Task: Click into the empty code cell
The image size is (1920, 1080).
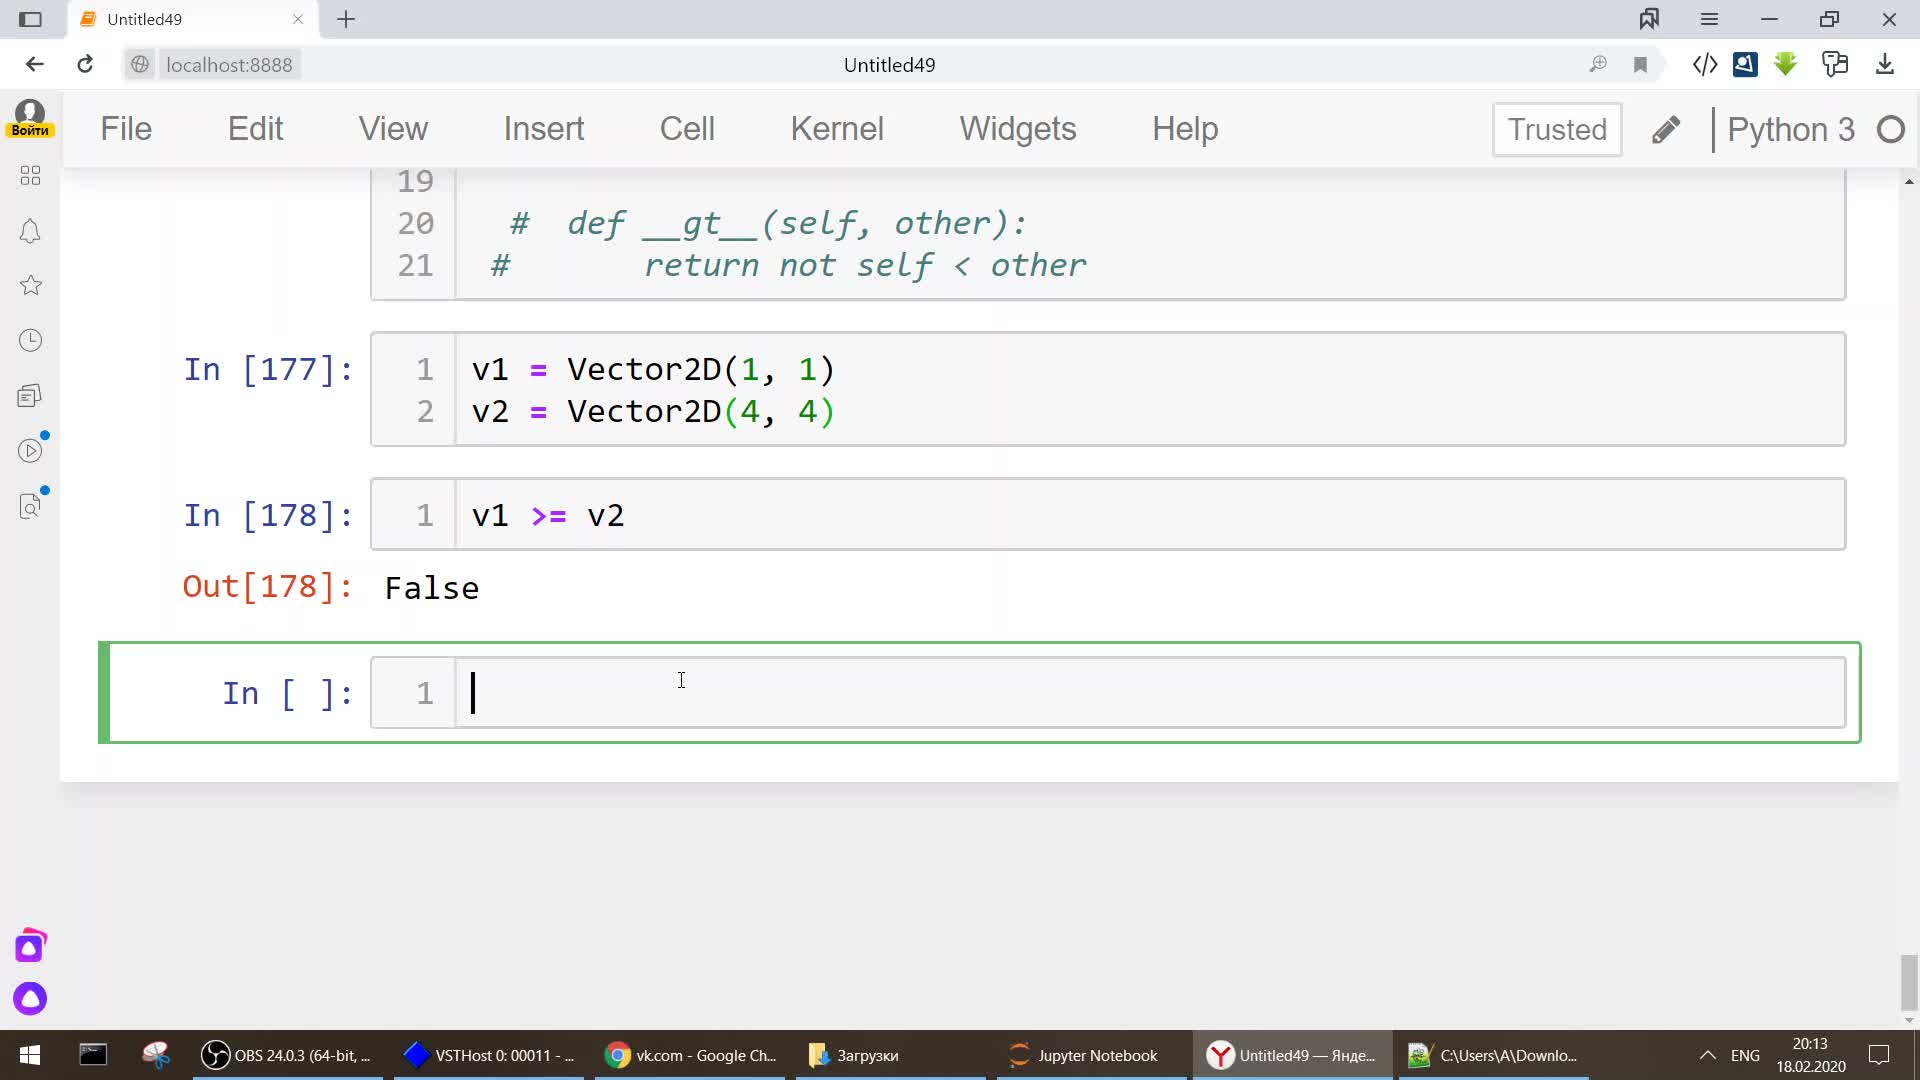Action: (1150, 693)
